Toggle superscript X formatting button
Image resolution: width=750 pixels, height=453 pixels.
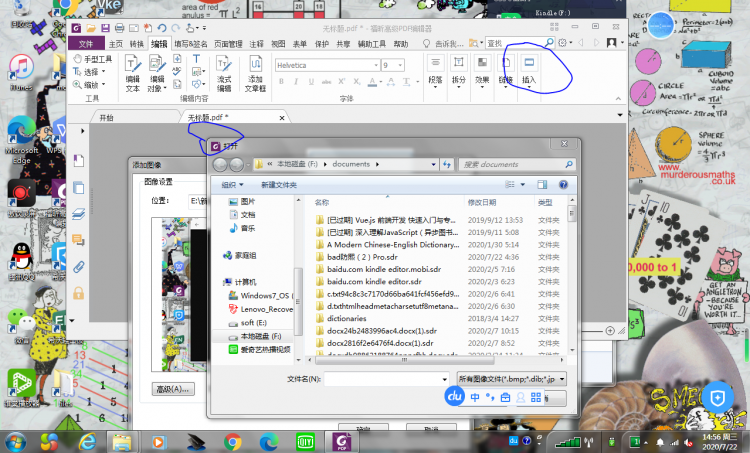(342, 82)
